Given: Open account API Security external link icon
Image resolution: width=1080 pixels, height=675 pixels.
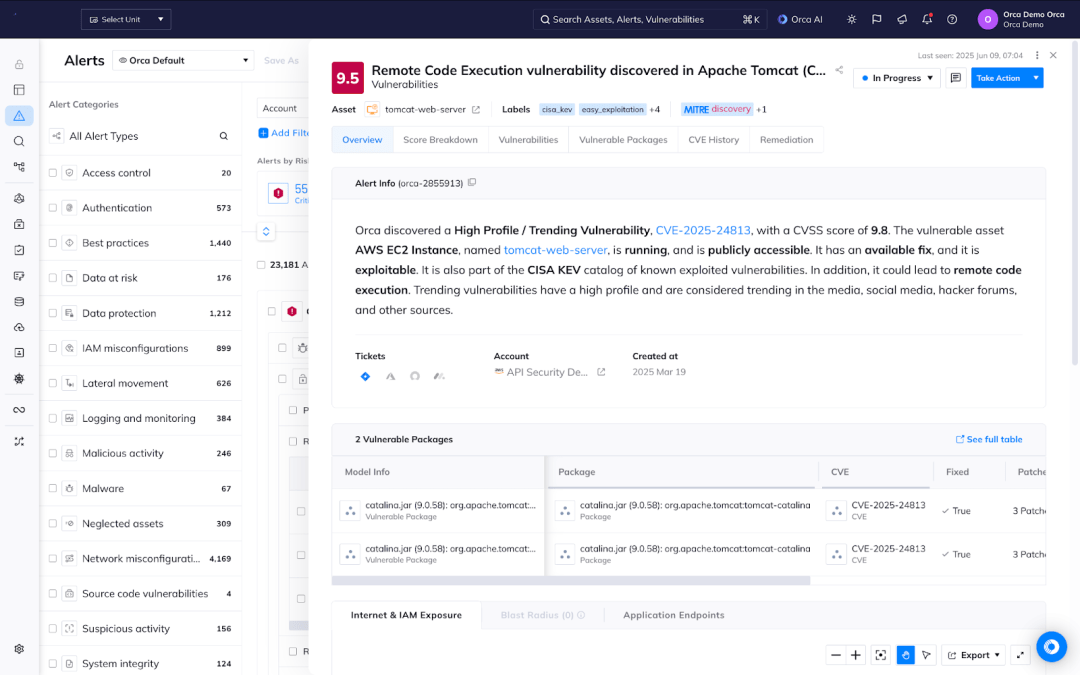Looking at the screenshot, I should (x=601, y=372).
